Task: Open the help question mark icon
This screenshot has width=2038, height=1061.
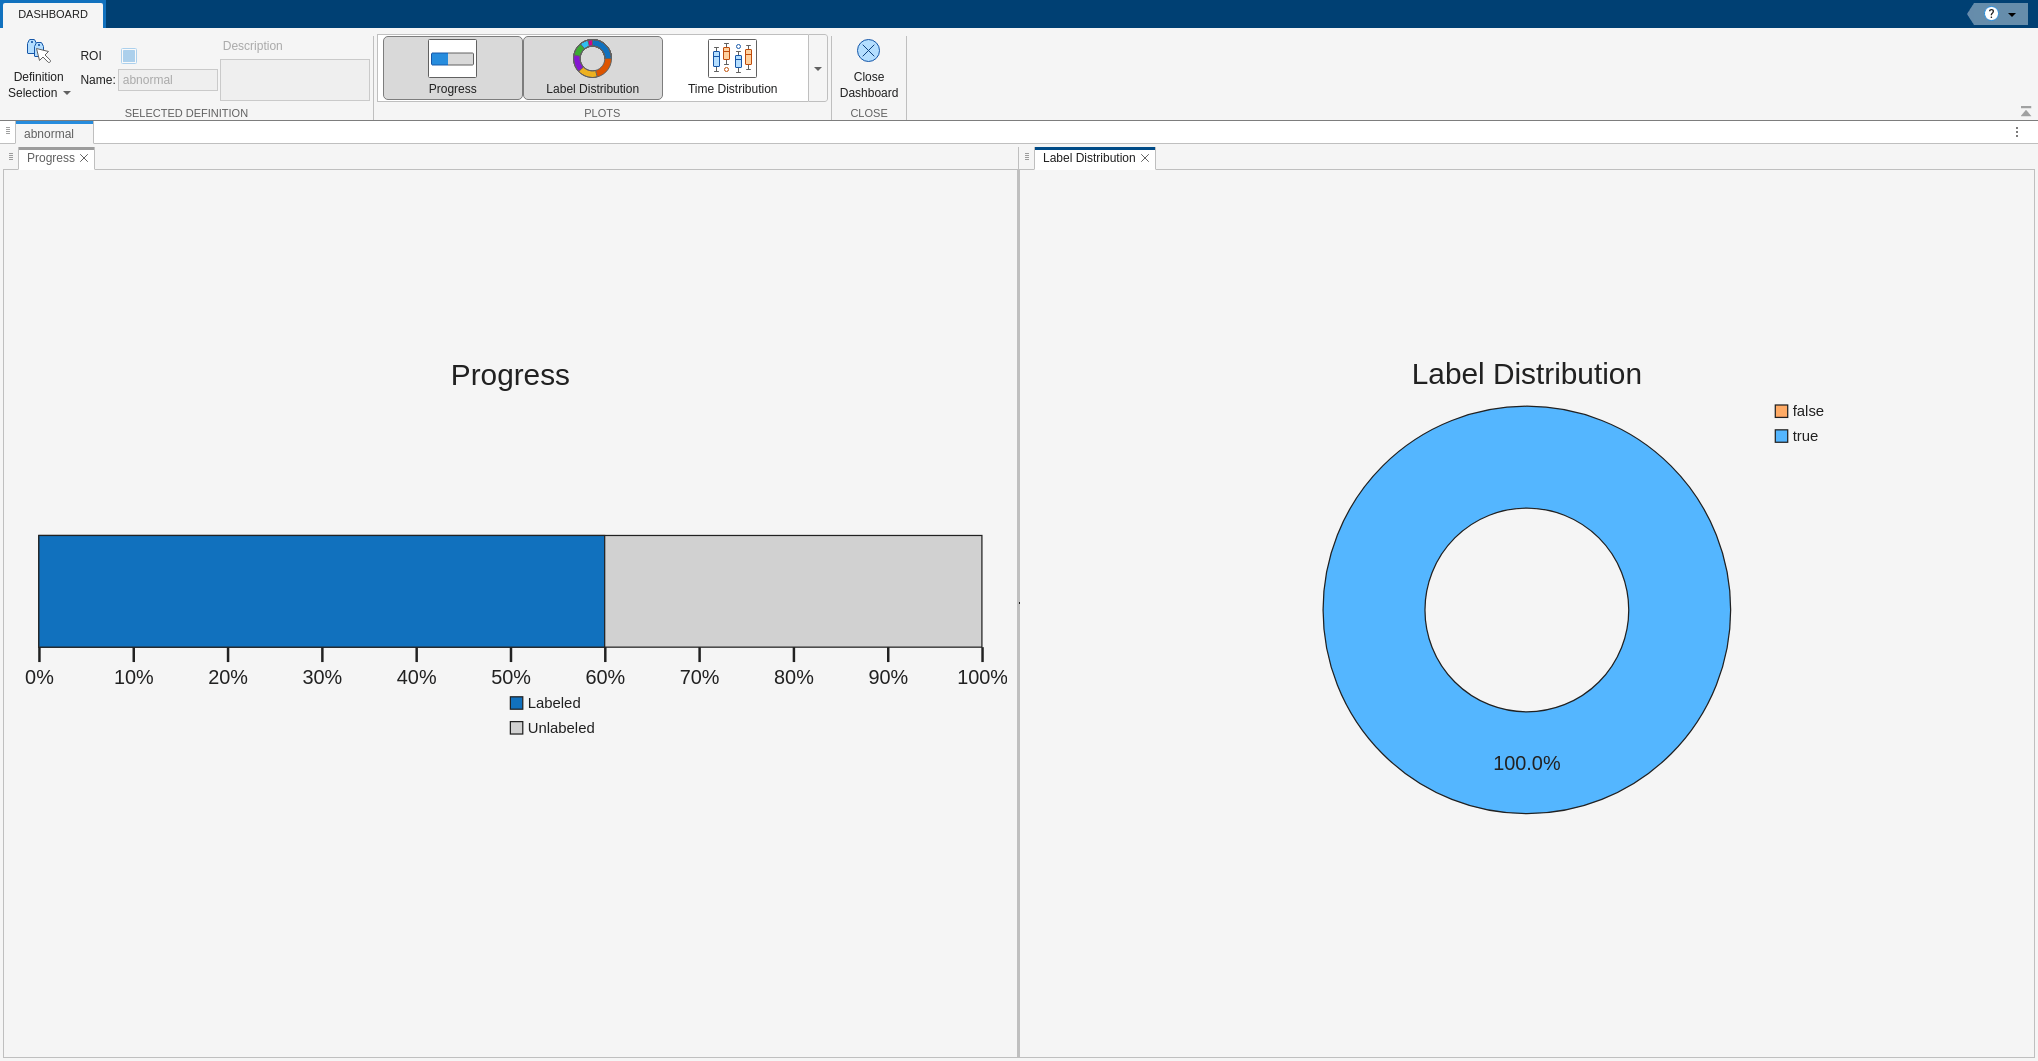Action: pyautogui.click(x=1991, y=14)
